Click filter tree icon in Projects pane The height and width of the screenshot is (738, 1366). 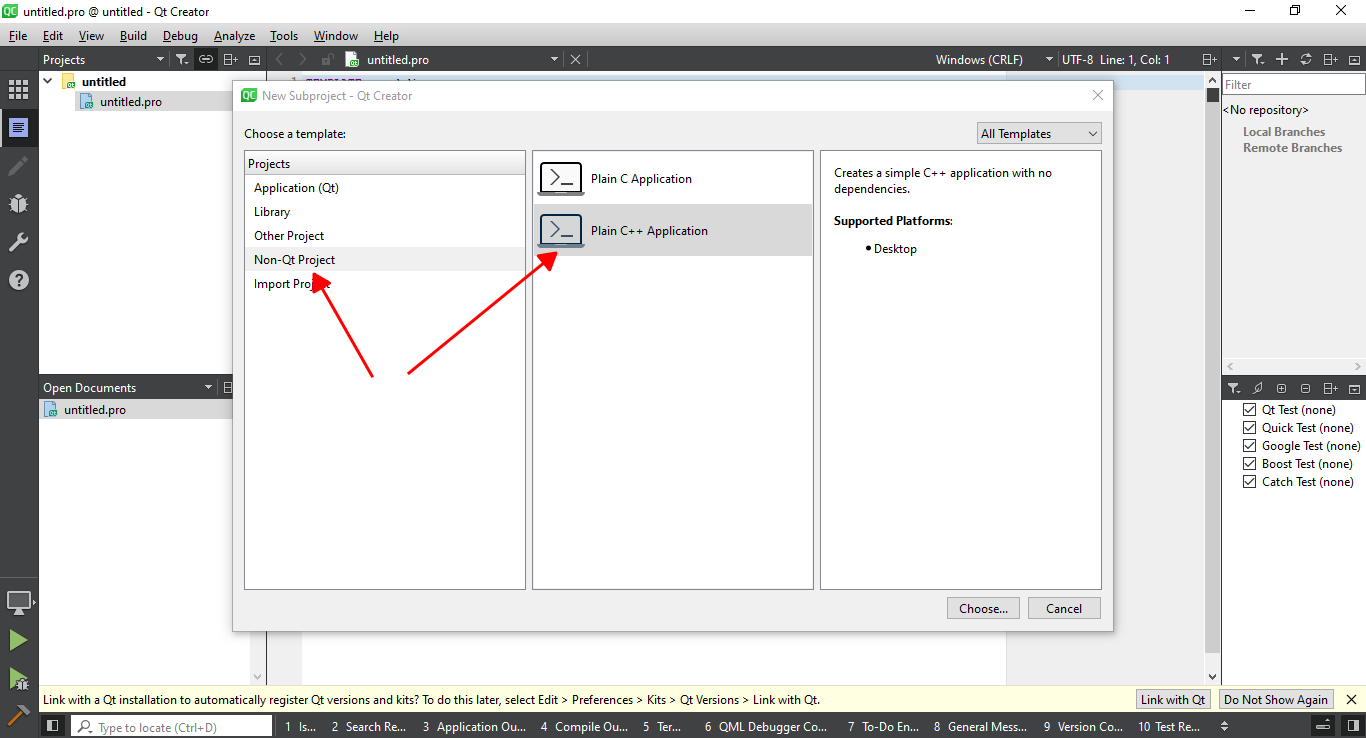pos(181,60)
